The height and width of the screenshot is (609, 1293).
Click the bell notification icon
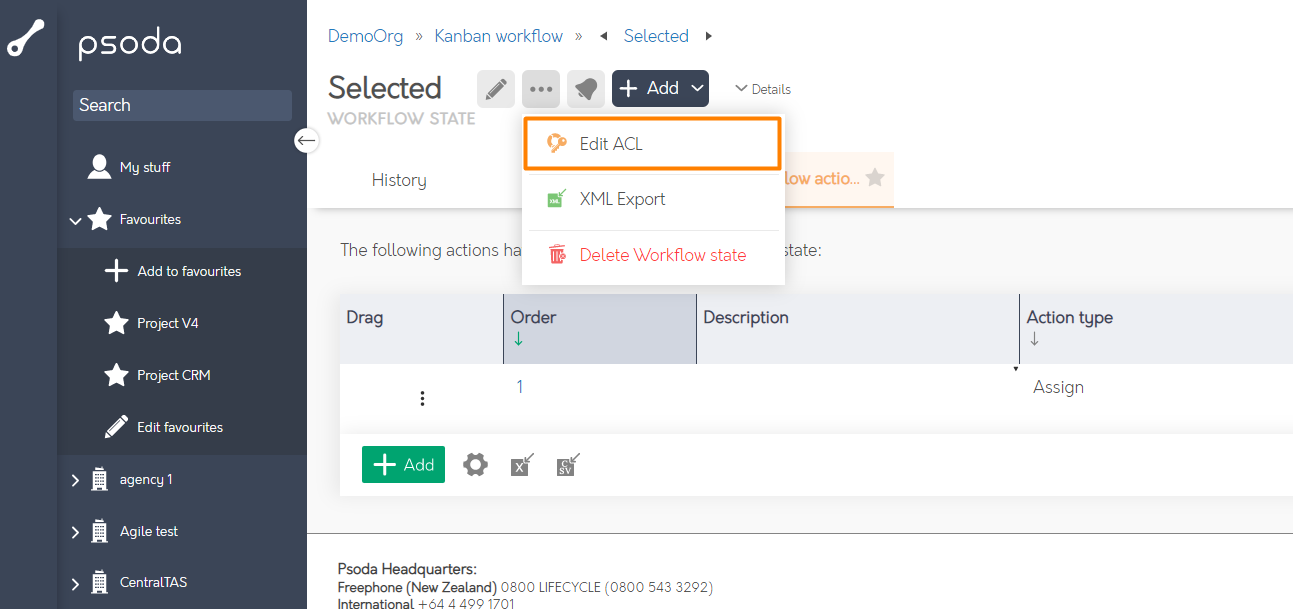coord(586,88)
